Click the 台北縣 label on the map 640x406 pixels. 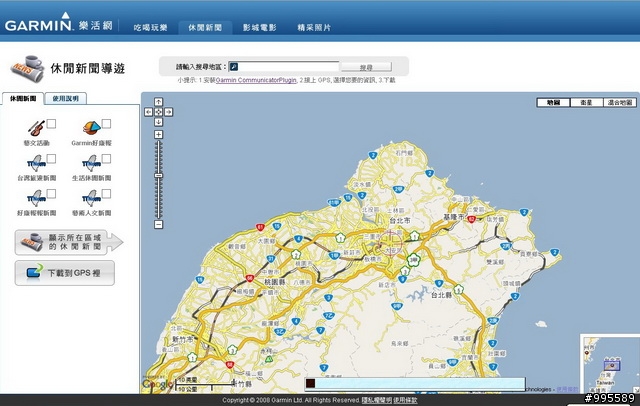click(x=441, y=295)
